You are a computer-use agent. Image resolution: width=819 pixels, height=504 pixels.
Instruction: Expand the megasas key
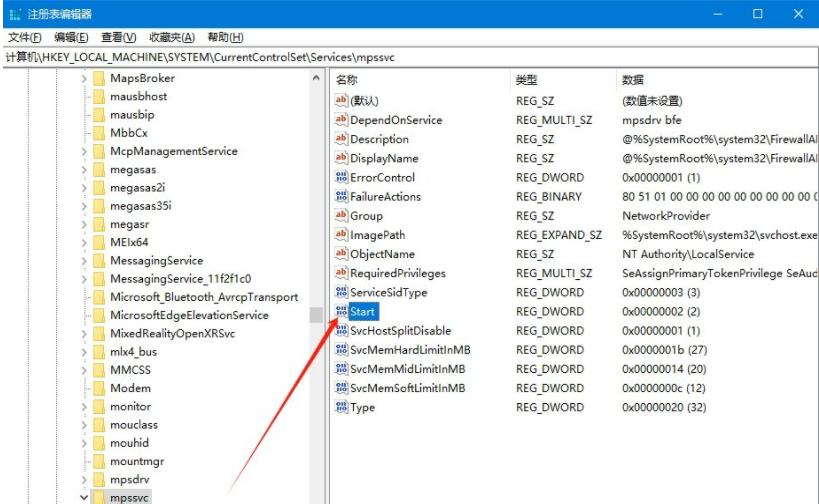click(x=84, y=170)
